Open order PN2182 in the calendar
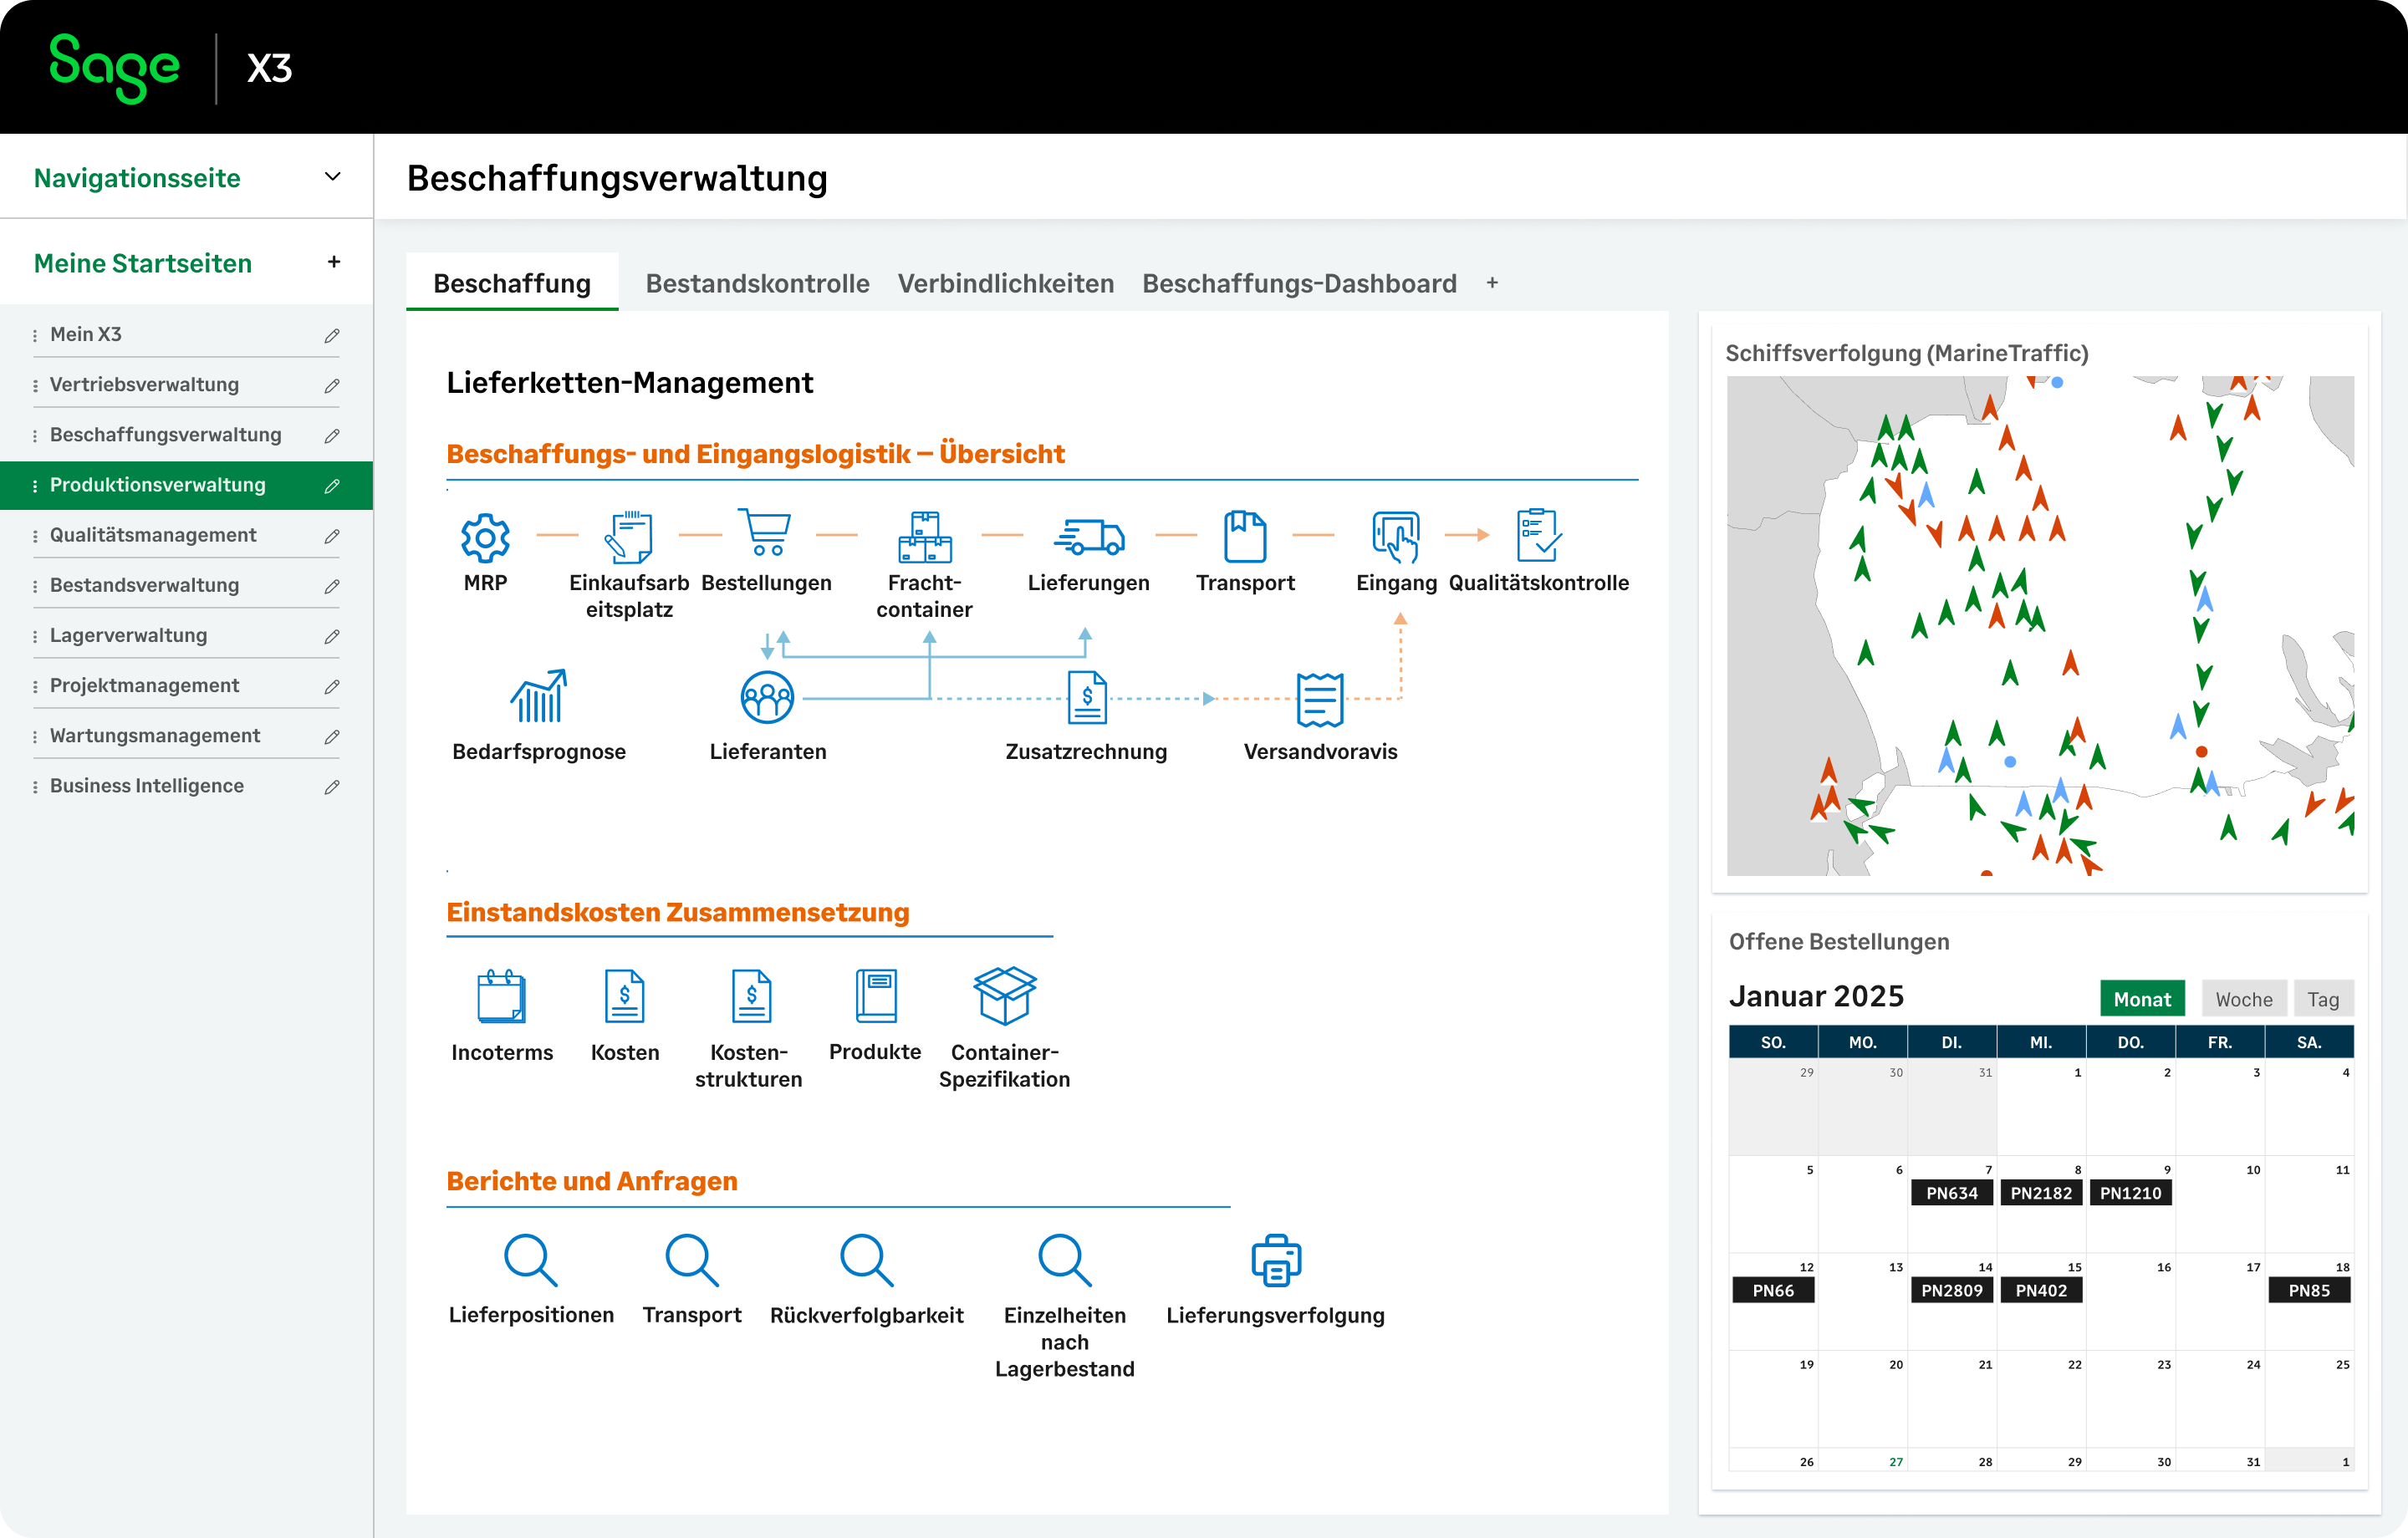This screenshot has height=1538, width=2408. 2040,1193
